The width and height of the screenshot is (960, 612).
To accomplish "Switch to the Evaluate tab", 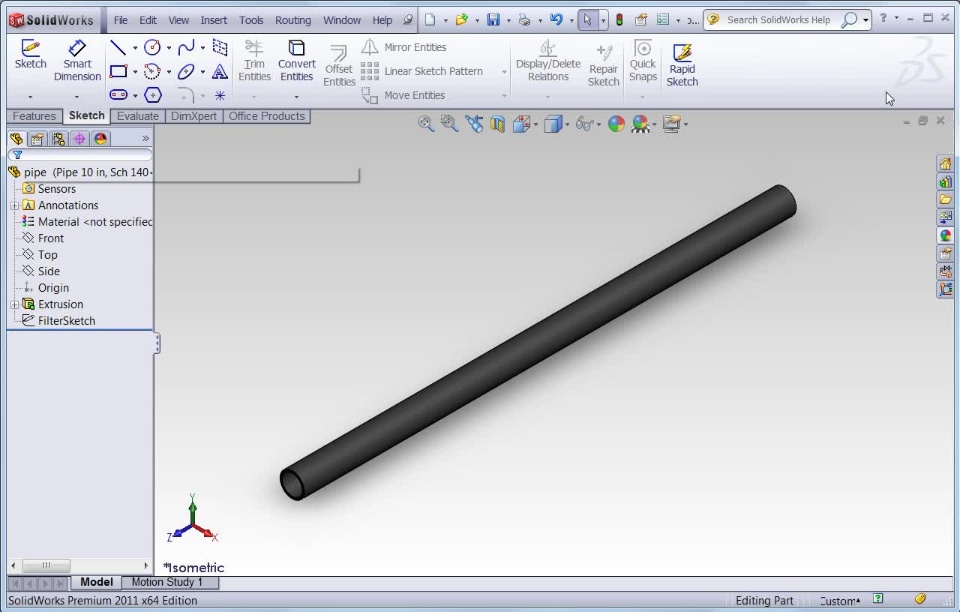I will [138, 116].
